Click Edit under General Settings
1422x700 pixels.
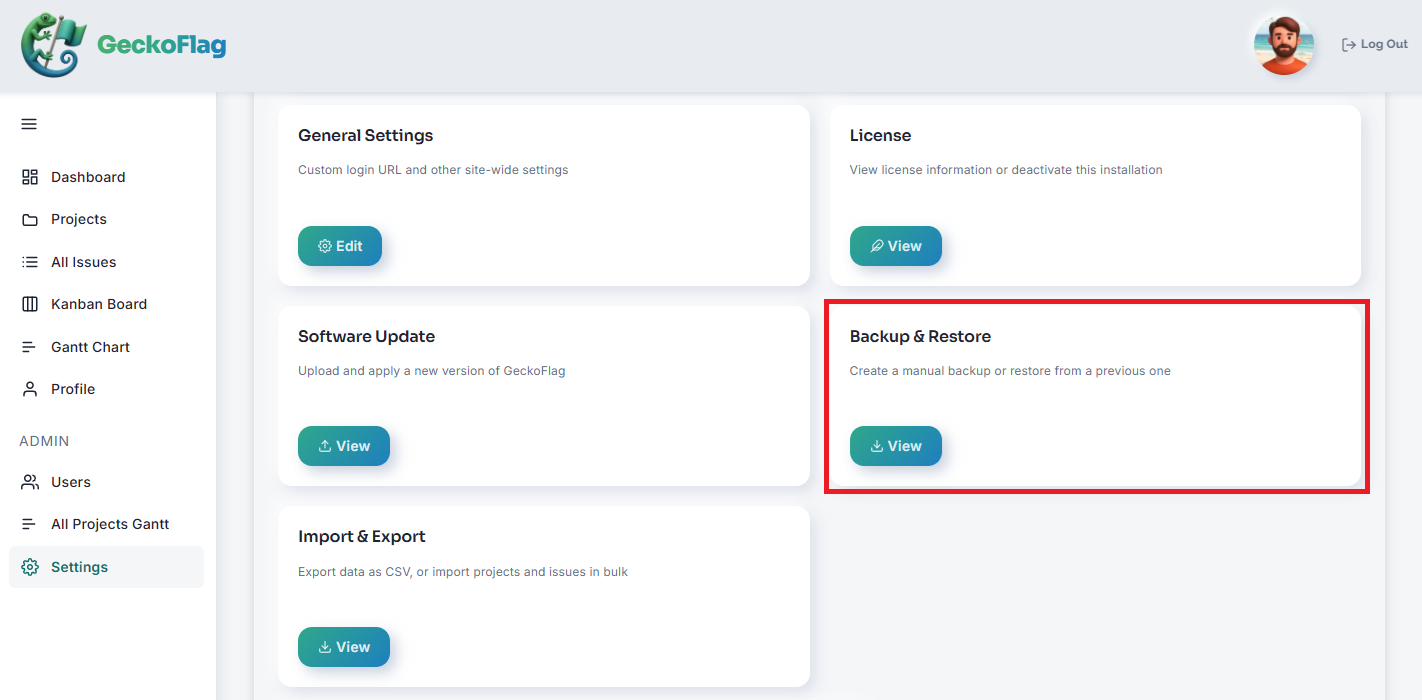tap(340, 246)
